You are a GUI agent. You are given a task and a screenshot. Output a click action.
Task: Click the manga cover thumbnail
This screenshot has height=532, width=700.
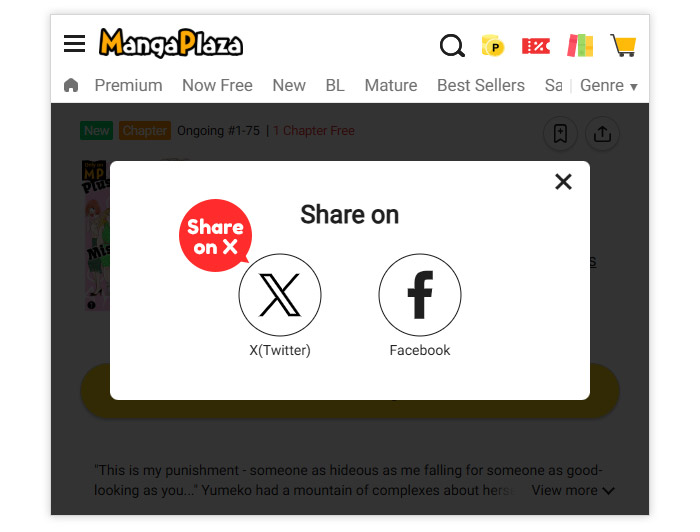[96, 235]
